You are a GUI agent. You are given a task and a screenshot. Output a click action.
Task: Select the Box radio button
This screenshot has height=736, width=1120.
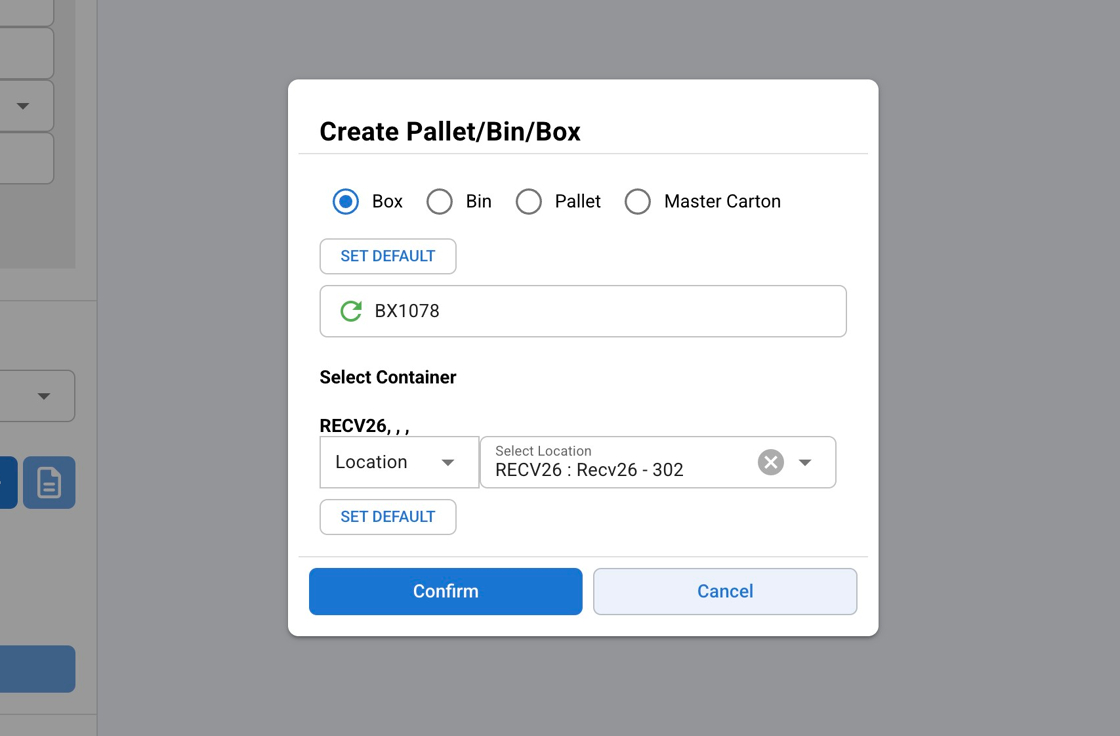coord(346,201)
